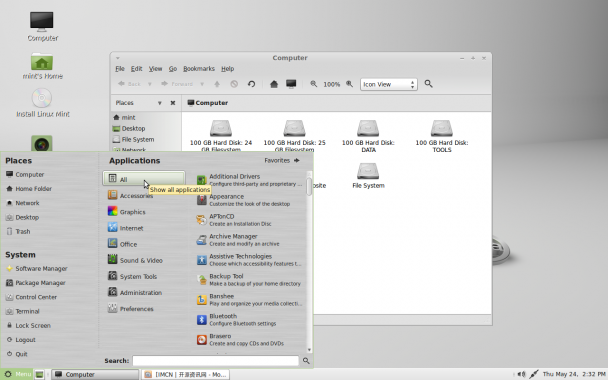Select the Internet category
This screenshot has height=380, width=608.
pos(143,228)
